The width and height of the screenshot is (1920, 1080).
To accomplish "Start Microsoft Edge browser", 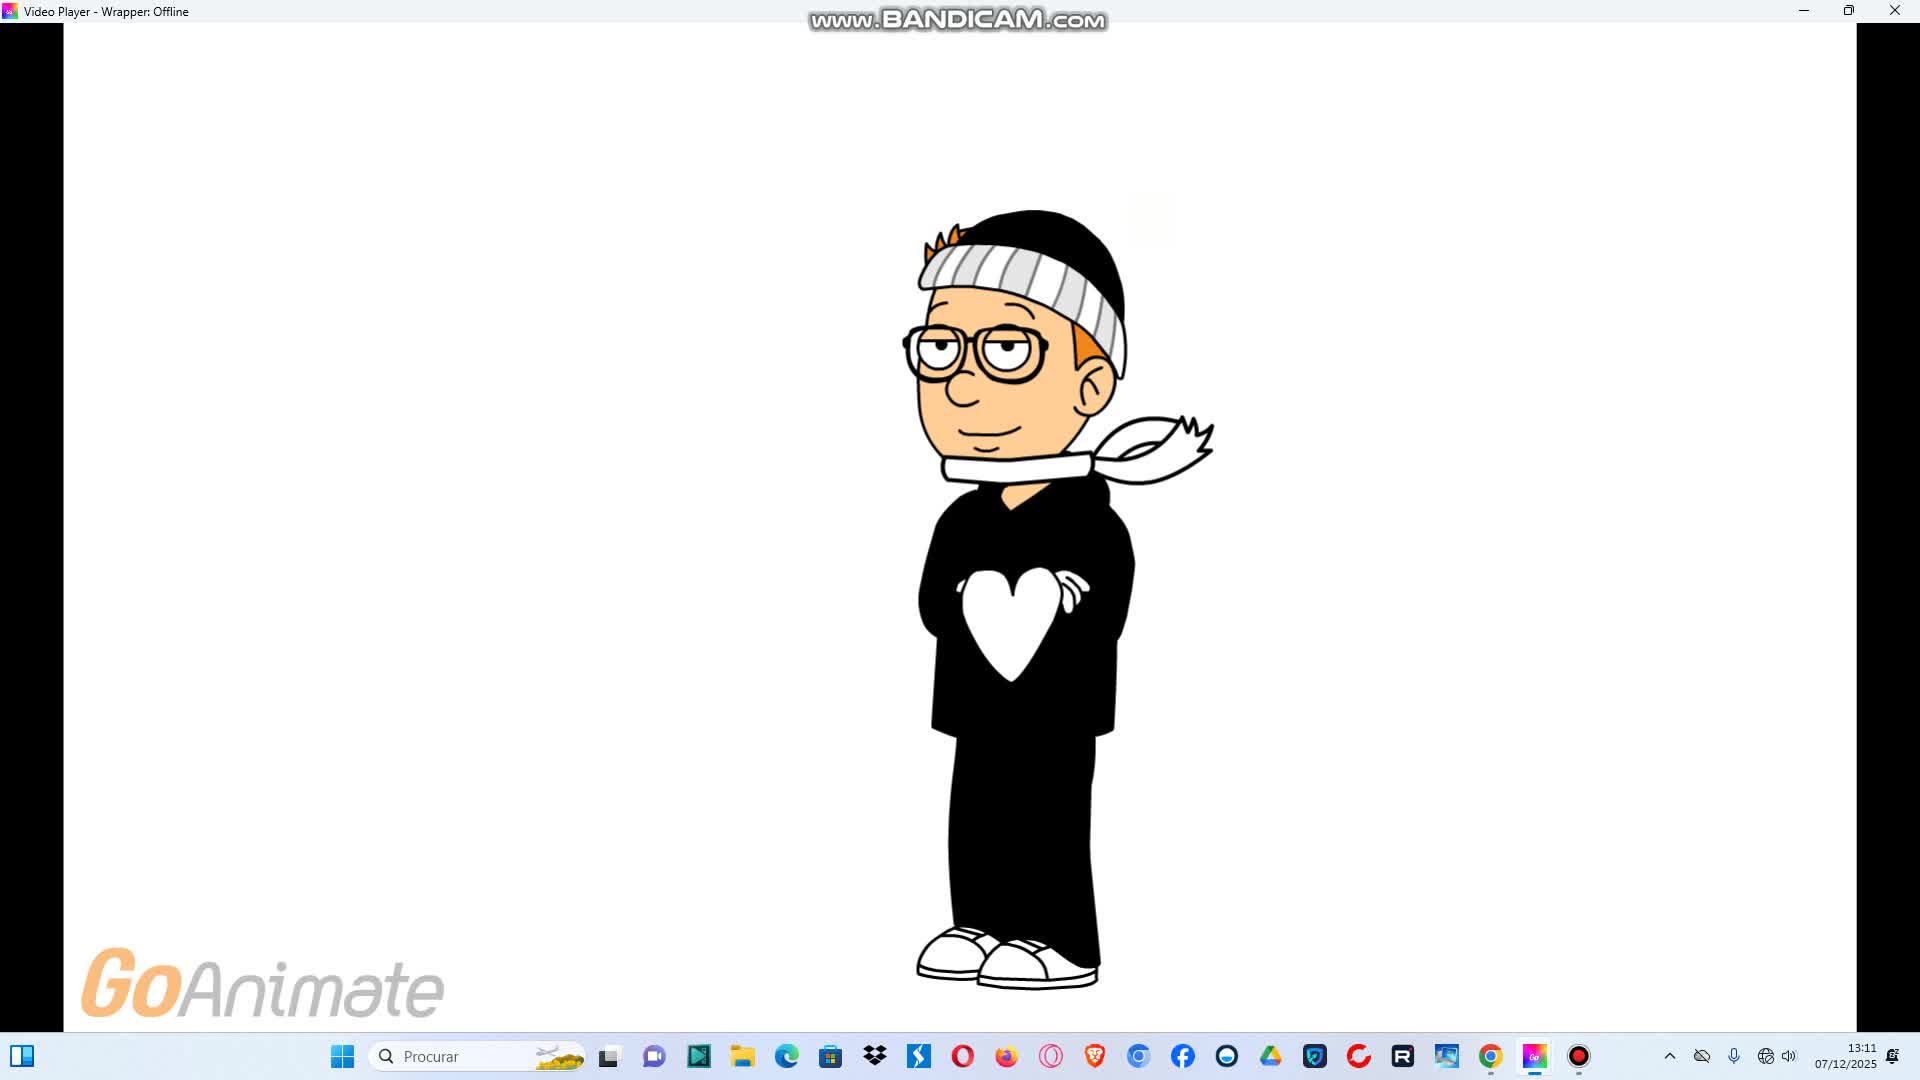I will [785, 1057].
